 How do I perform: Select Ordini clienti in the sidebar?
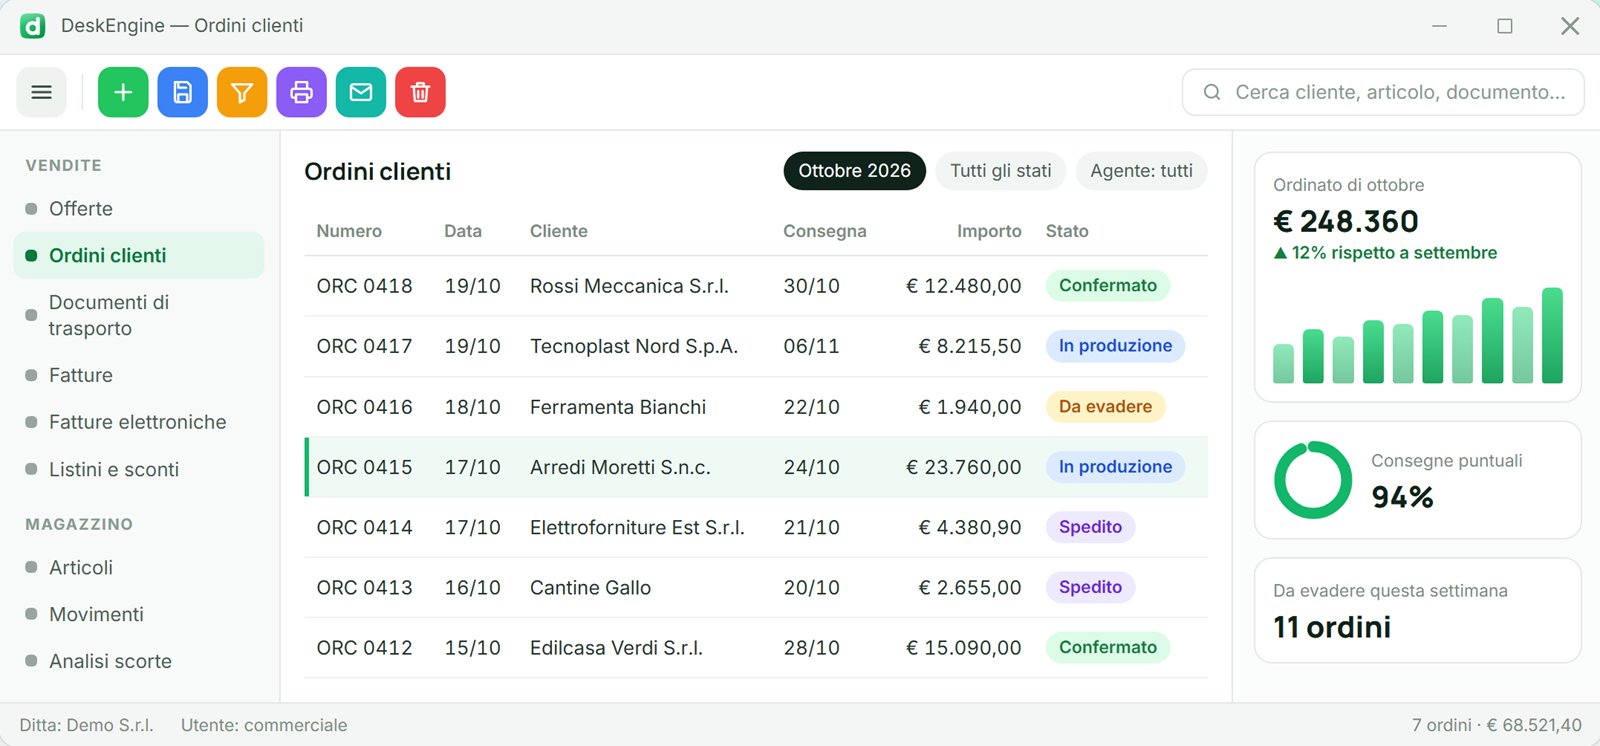point(139,255)
